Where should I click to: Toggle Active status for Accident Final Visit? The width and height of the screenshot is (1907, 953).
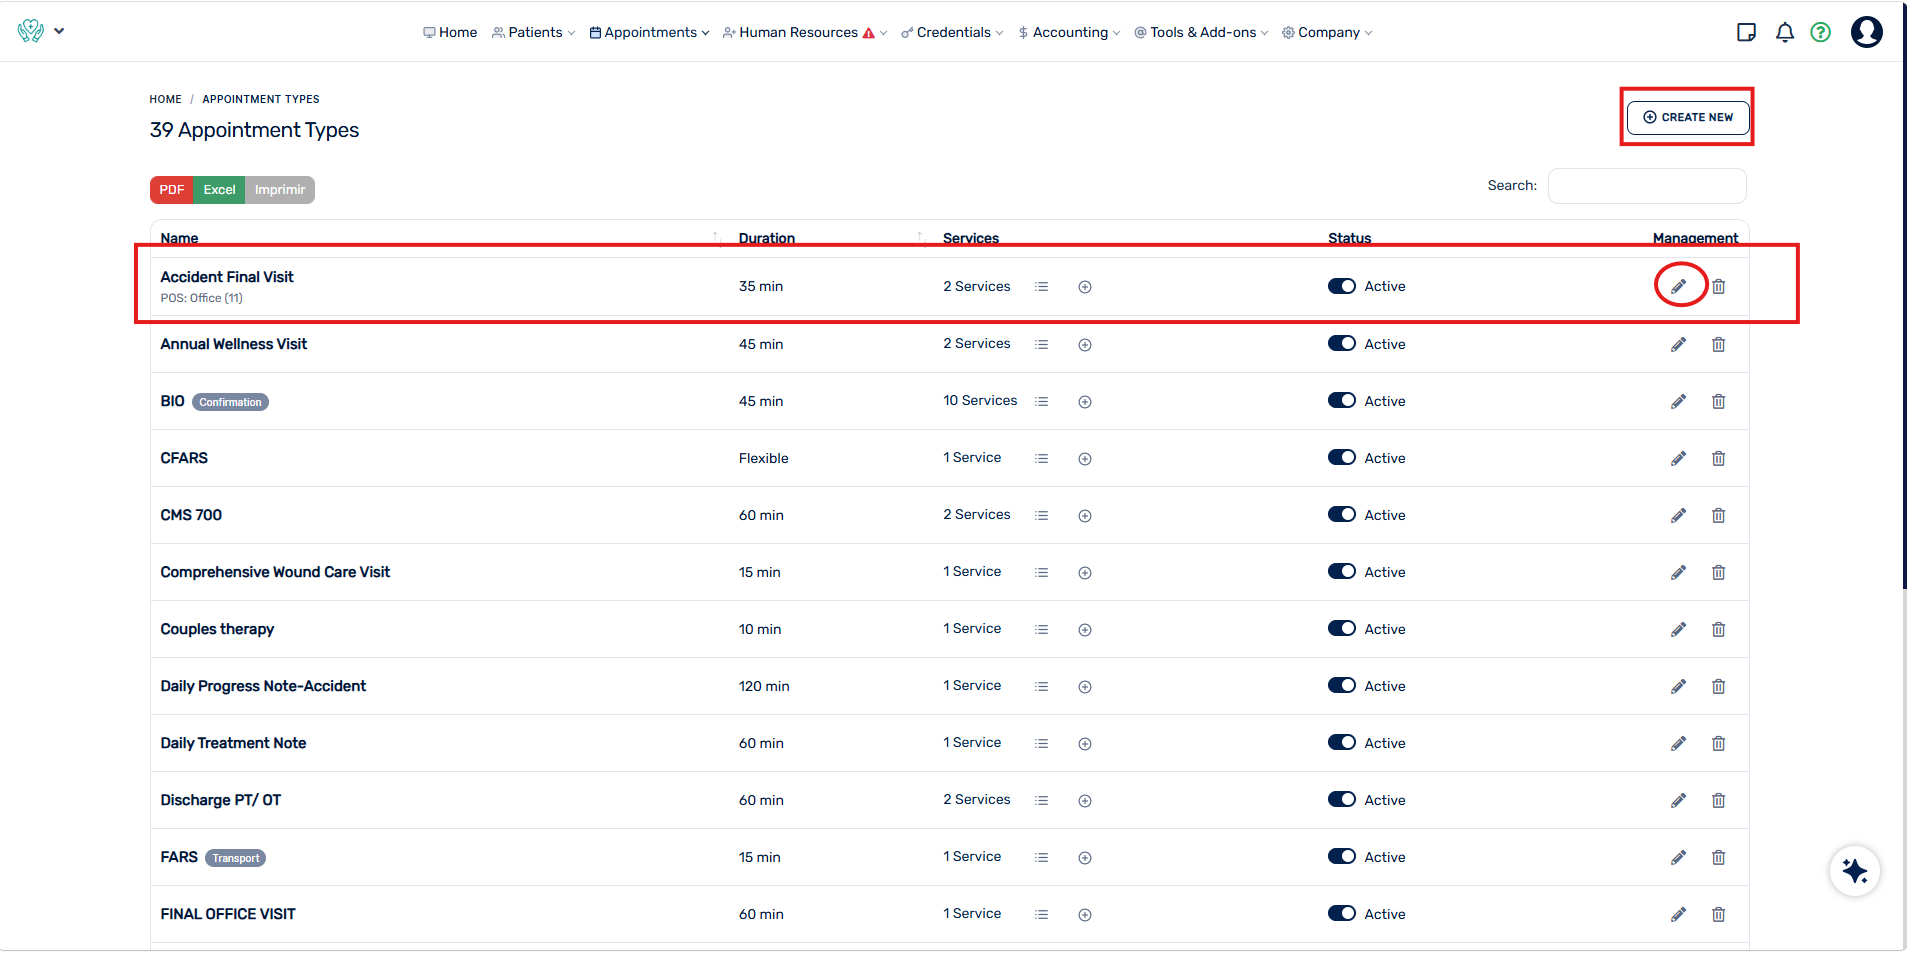[1342, 286]
